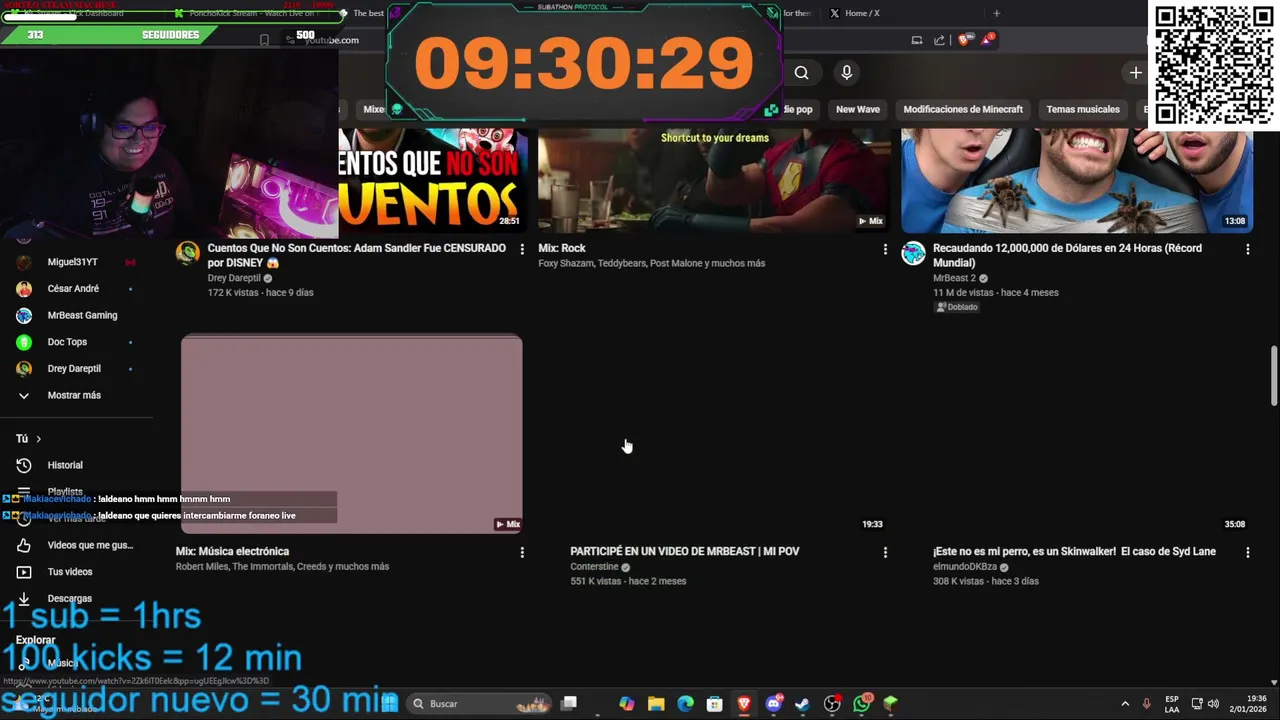
Task: Open options for Adam Sandler video
Action: [x=521, y=249]
